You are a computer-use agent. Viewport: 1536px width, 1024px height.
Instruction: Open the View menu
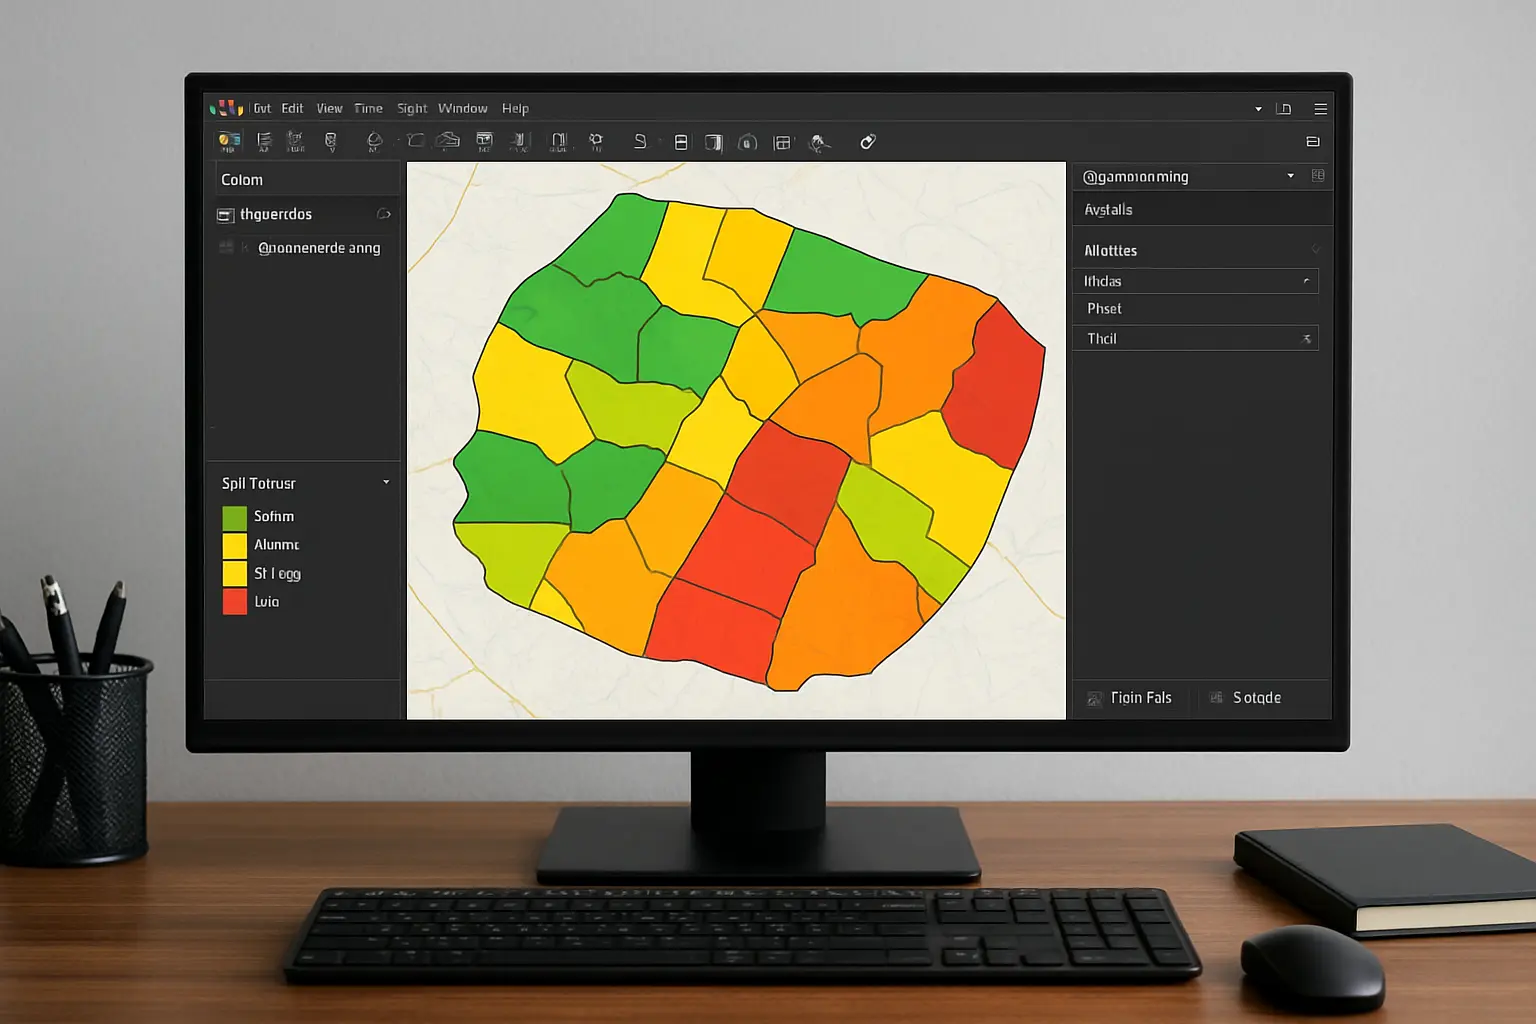[x=330, y=108]
